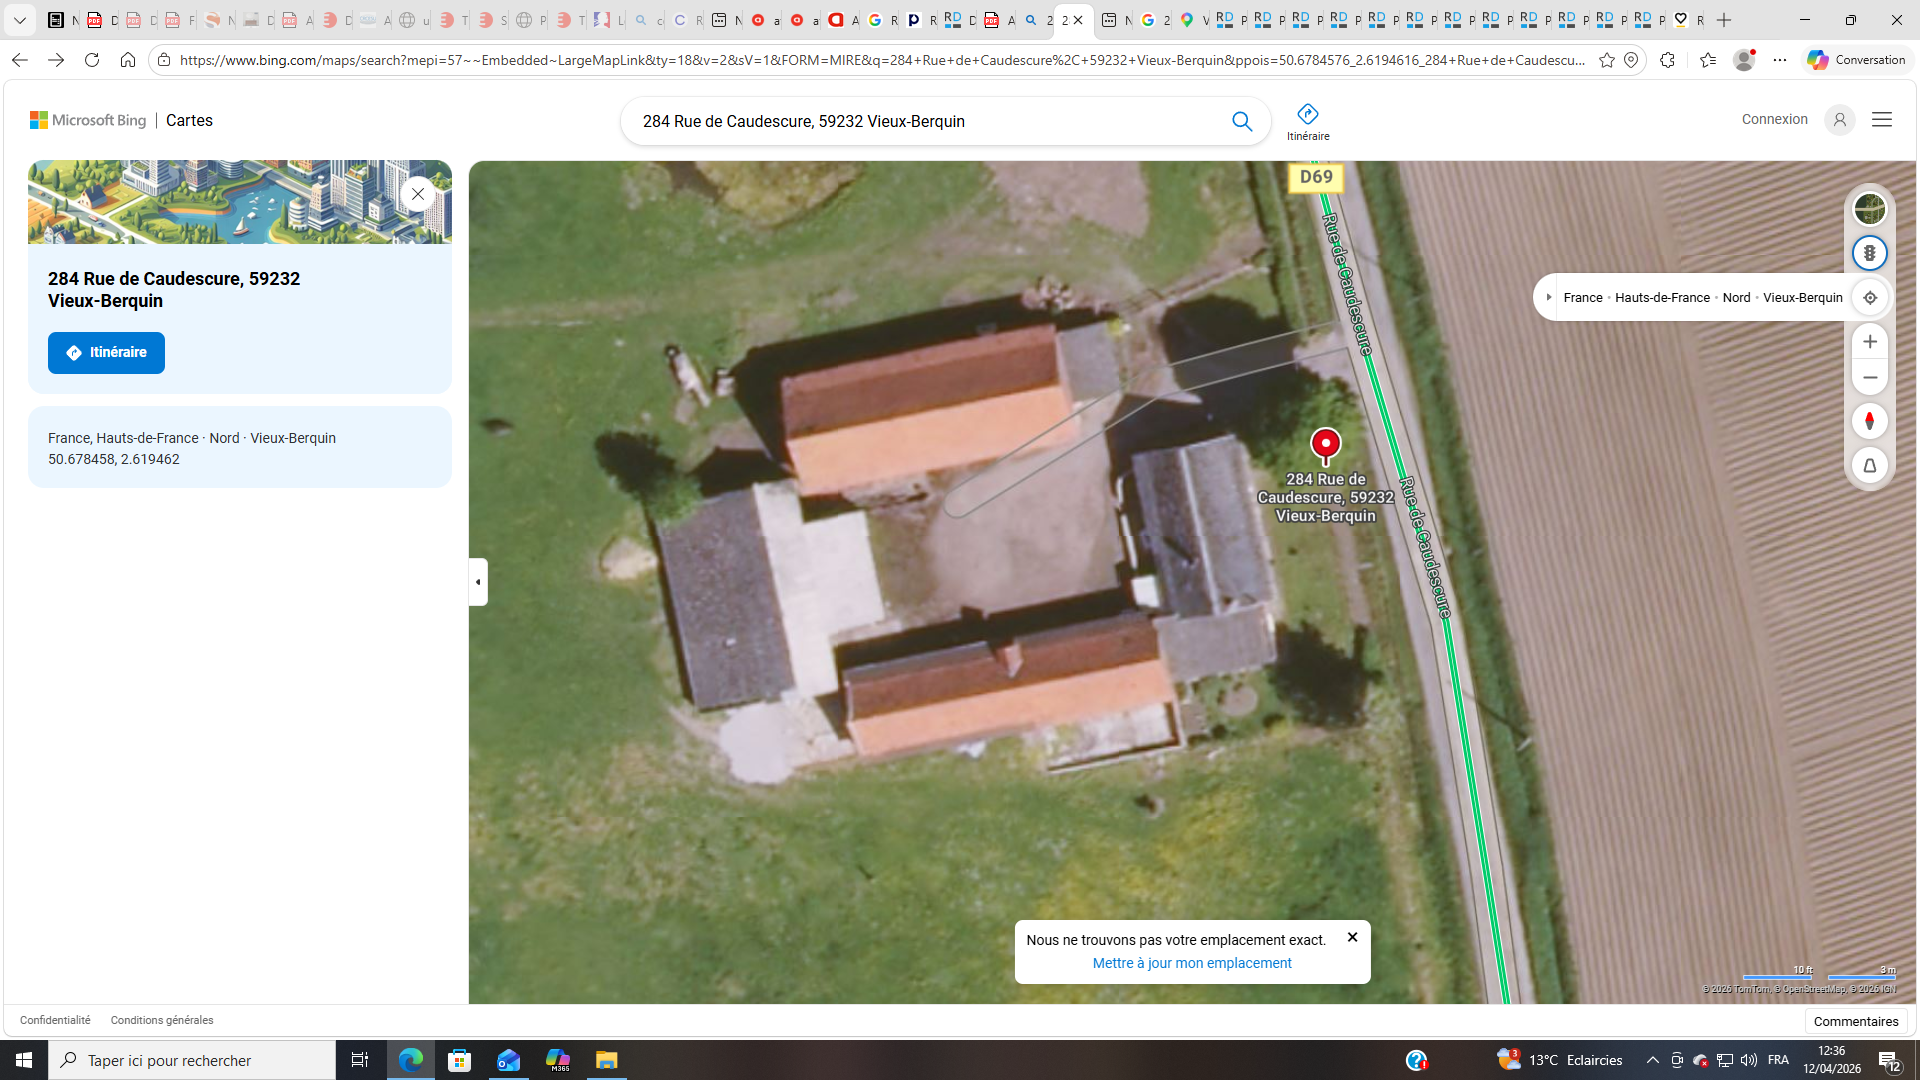
Task: Click Connexion to sign in
Action: point(1774,119)
